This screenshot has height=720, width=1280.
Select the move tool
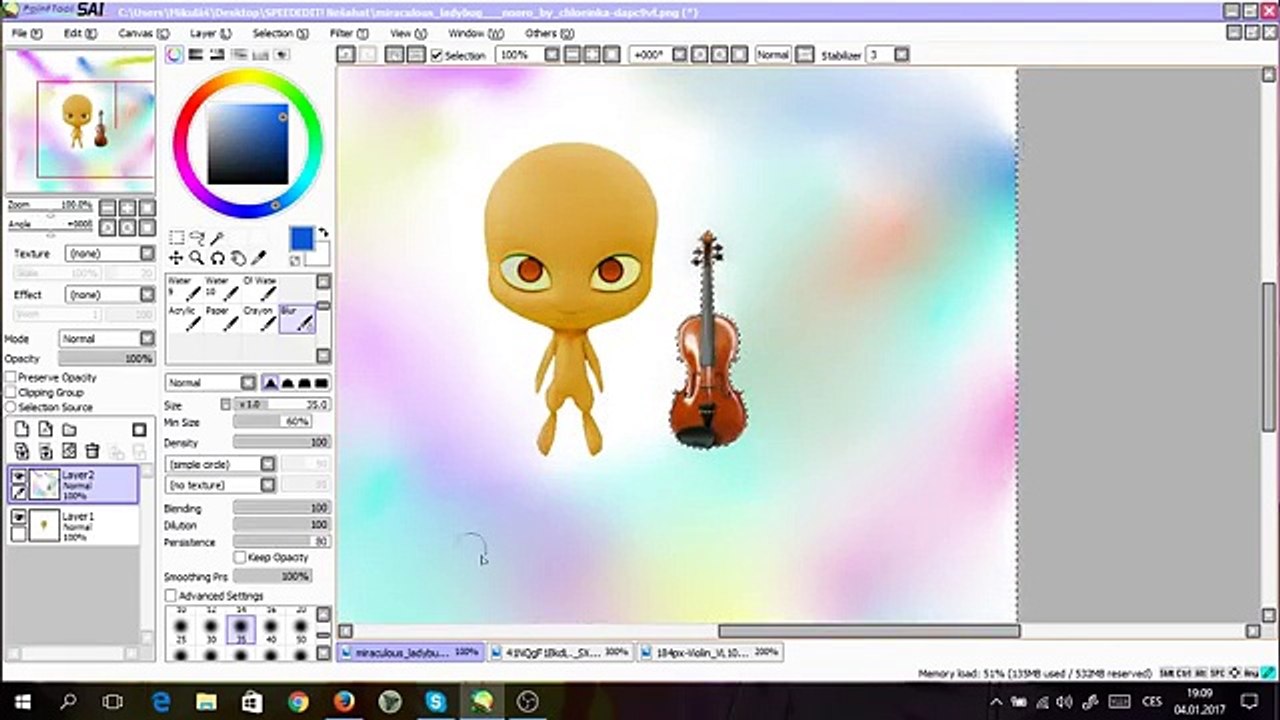tap(176, 258)
